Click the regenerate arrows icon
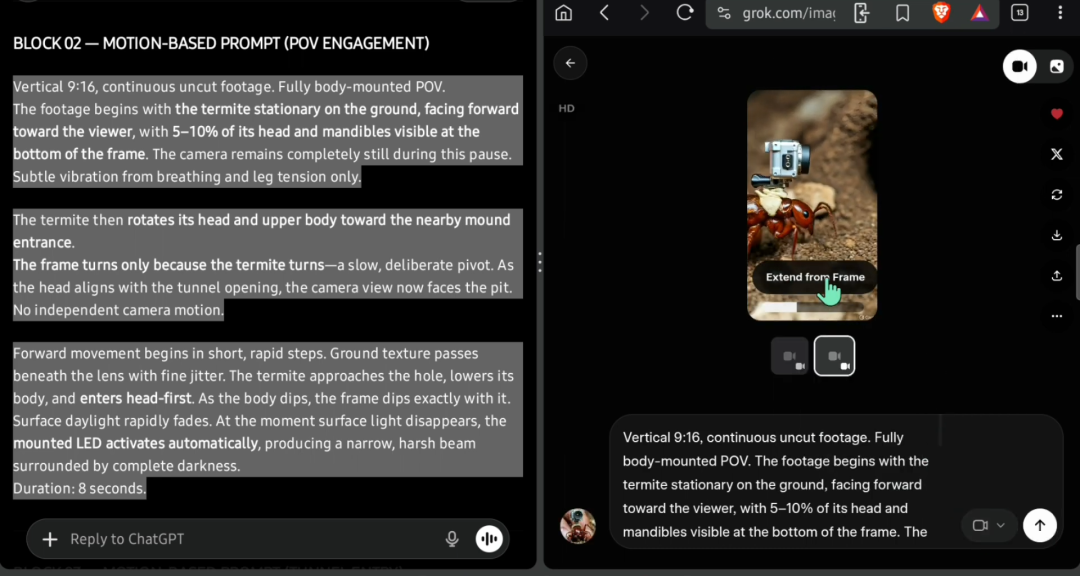Image resolution: width=1080 pixels, height=576 pixels. (1057, 195)
